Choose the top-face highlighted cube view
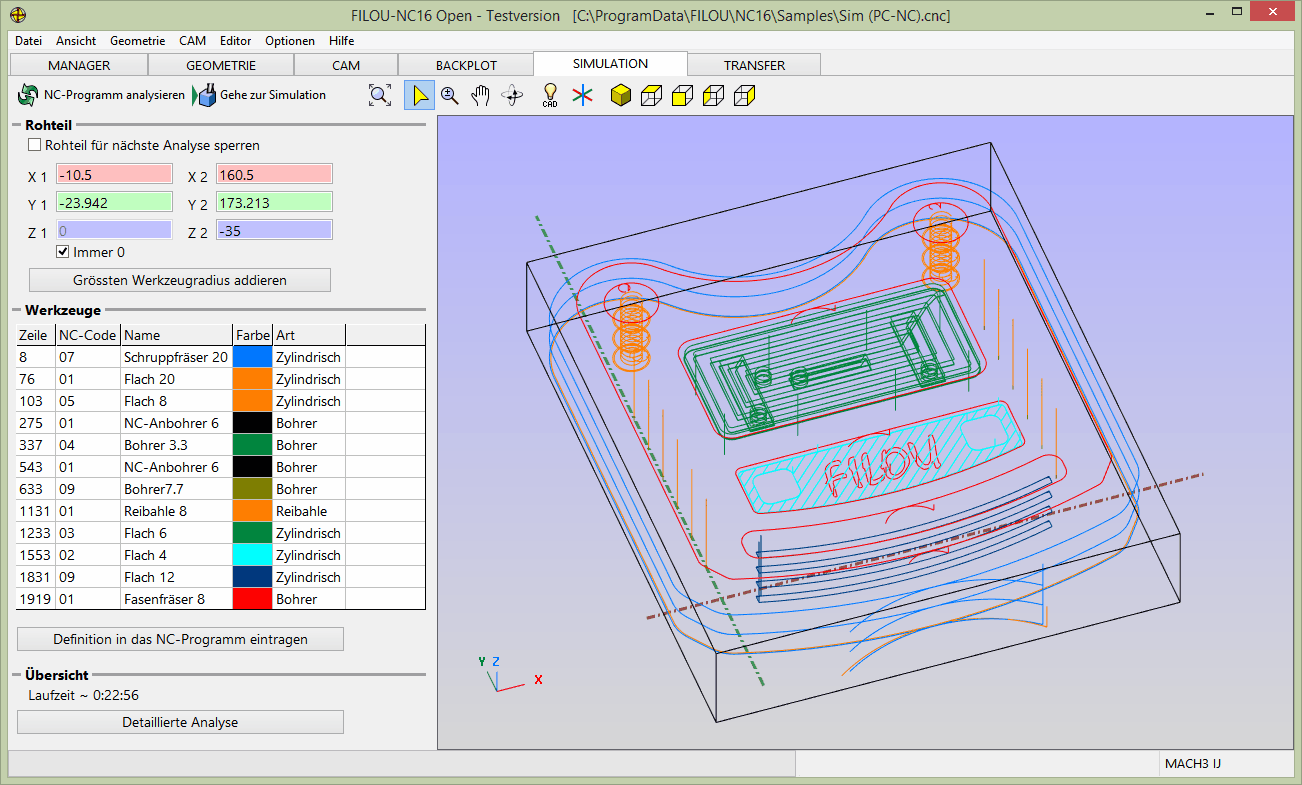Viewport: 1302px width, 785px height. (651, 96)
